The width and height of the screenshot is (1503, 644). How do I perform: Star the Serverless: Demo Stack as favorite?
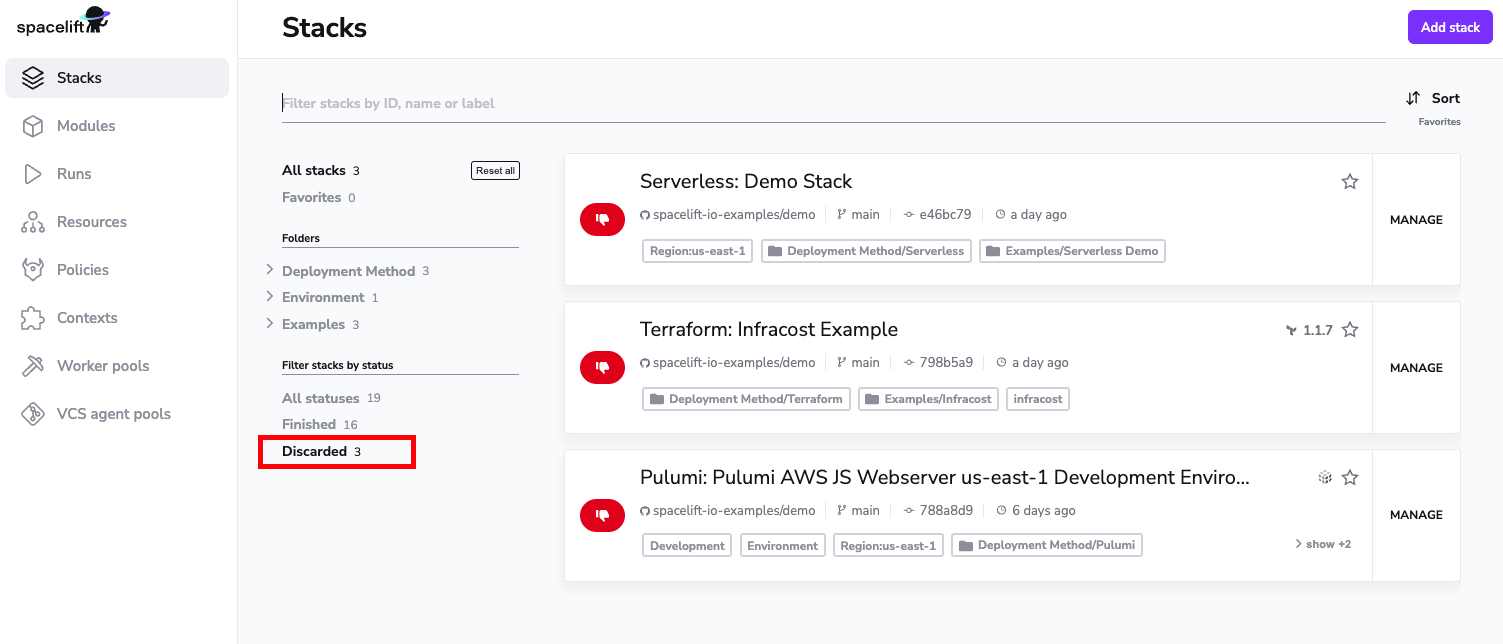click(1350, 182)
